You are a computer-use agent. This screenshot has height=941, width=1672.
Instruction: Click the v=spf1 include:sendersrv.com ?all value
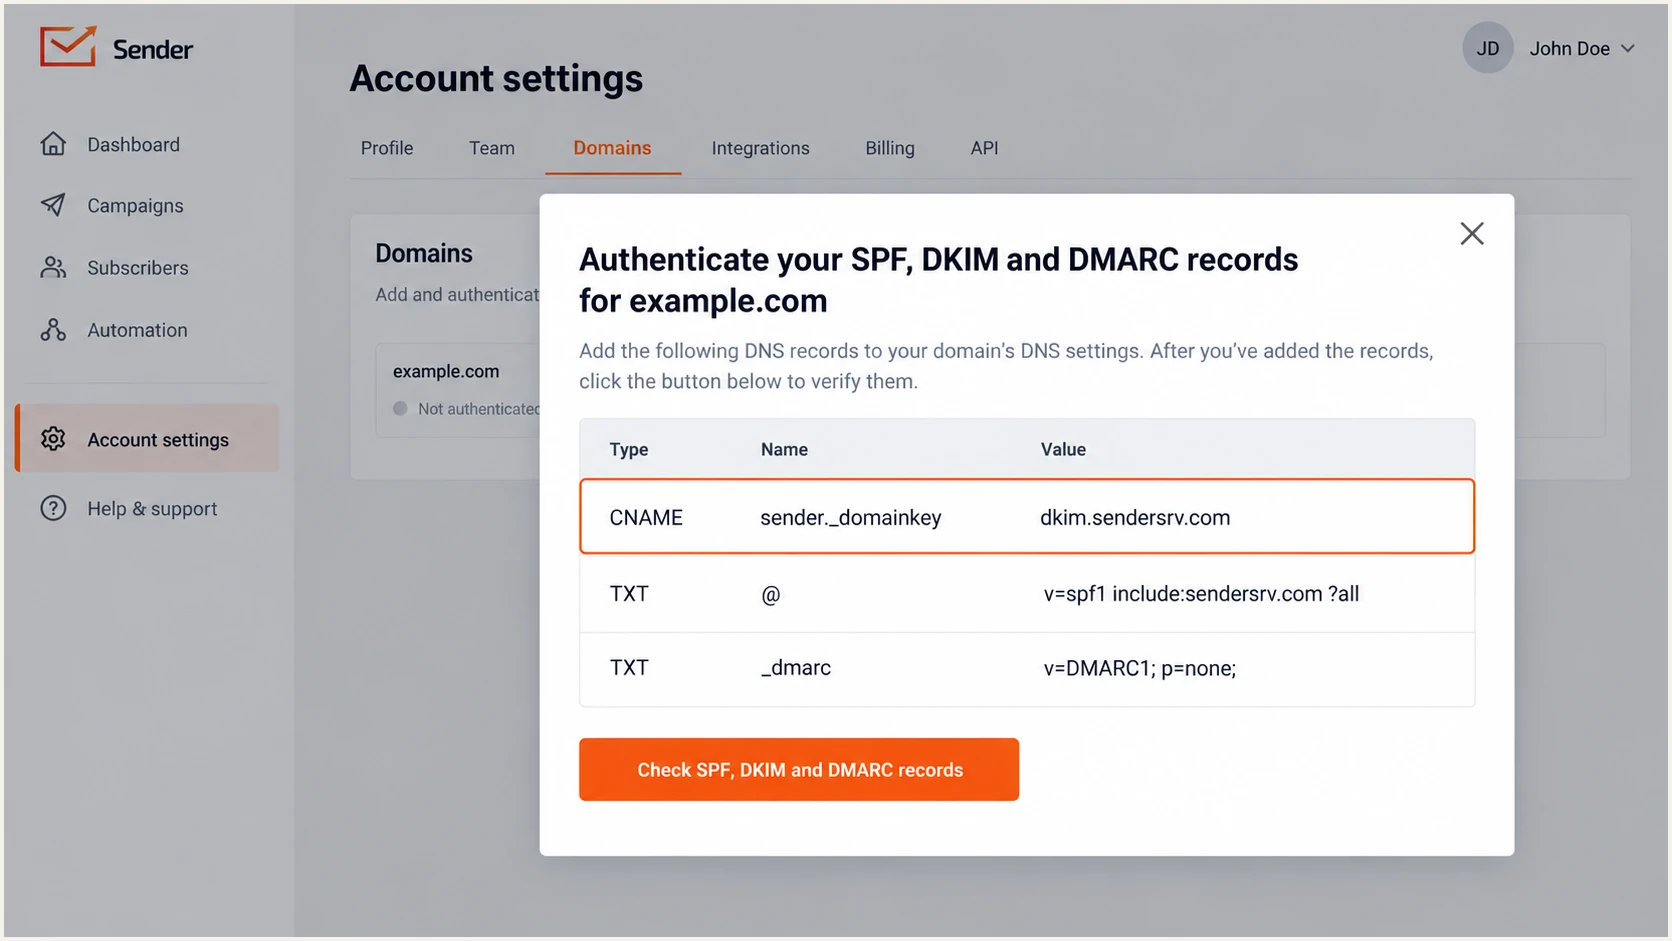tap(1201, 594)
